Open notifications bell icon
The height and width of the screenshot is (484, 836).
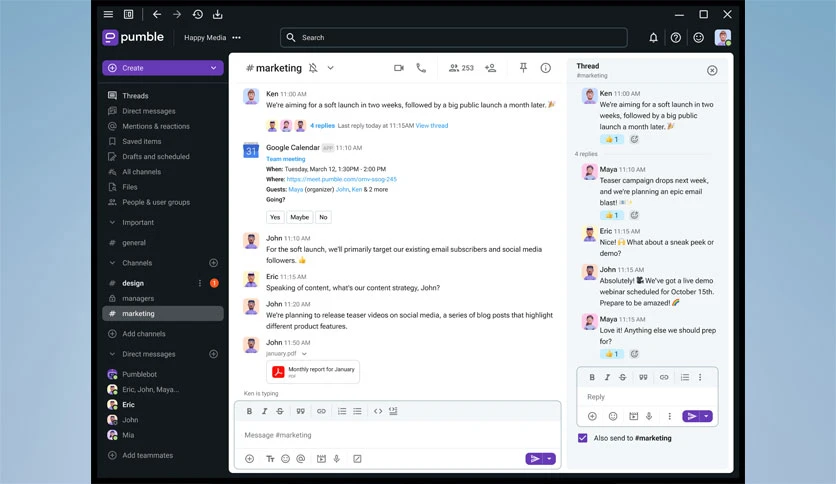click(653, 37)
